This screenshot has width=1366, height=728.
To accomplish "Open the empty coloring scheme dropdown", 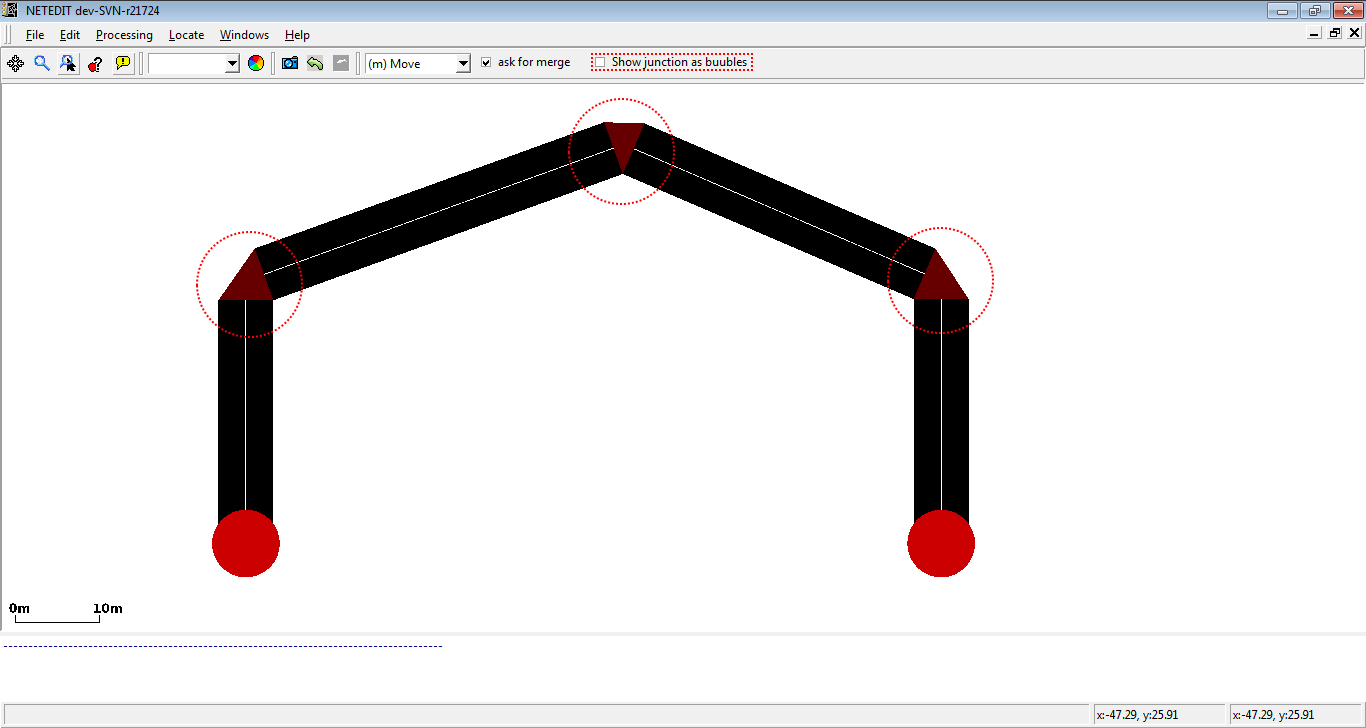I will (232, 64).
